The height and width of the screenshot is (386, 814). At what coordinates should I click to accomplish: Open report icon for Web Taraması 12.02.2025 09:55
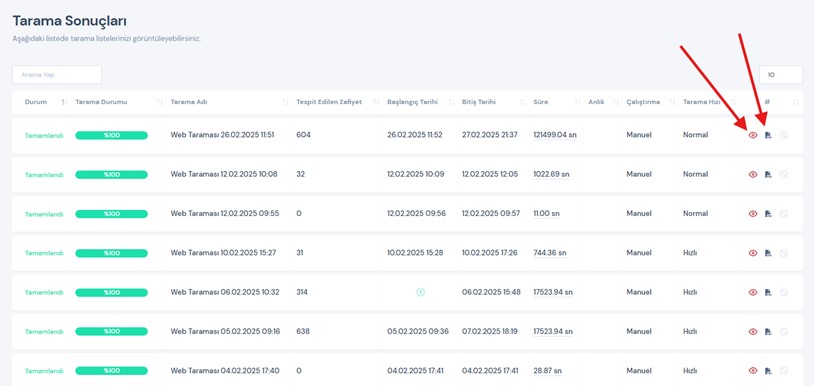tap(769, 214)
